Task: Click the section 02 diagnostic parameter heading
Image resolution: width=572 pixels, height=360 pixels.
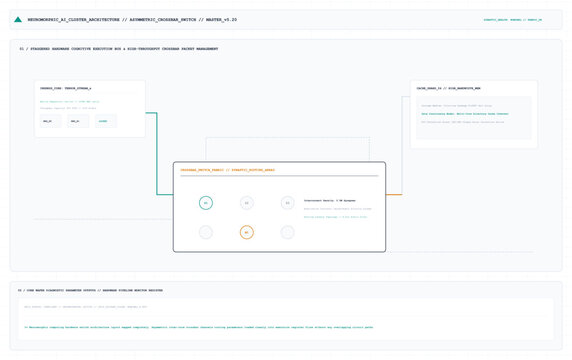Action: pyautogui.click(x=90, y=290)
